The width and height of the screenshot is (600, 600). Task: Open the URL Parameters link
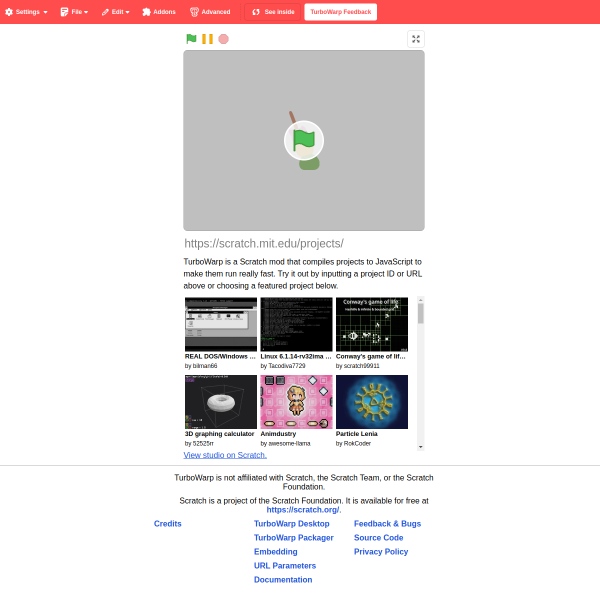click(x=285, y=566)
